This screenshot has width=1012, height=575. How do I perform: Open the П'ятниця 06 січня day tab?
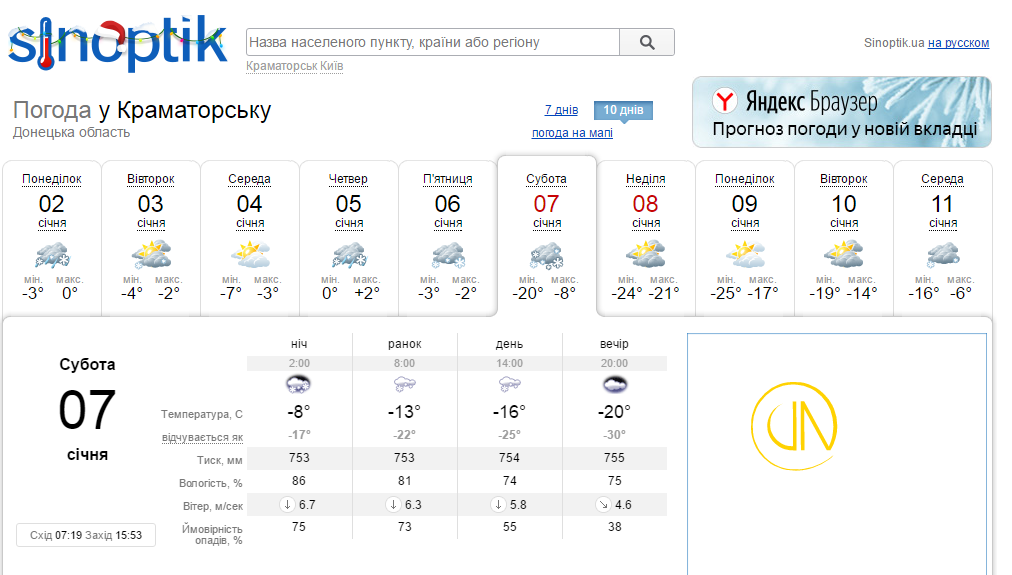[x=448, y=237]
